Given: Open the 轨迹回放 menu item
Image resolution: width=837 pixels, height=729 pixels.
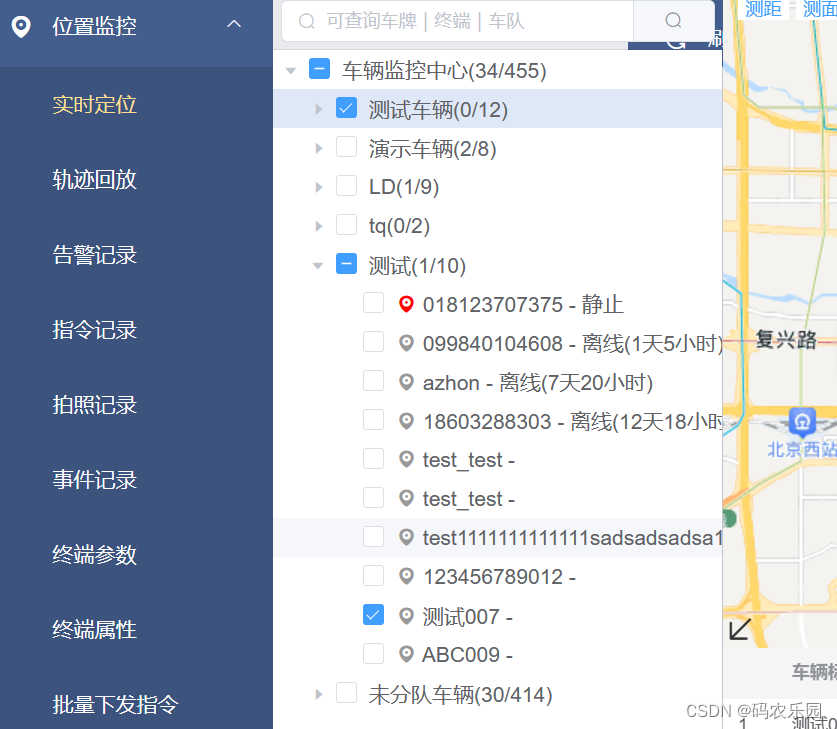Looking at the screenshot, I should [96, 179].
